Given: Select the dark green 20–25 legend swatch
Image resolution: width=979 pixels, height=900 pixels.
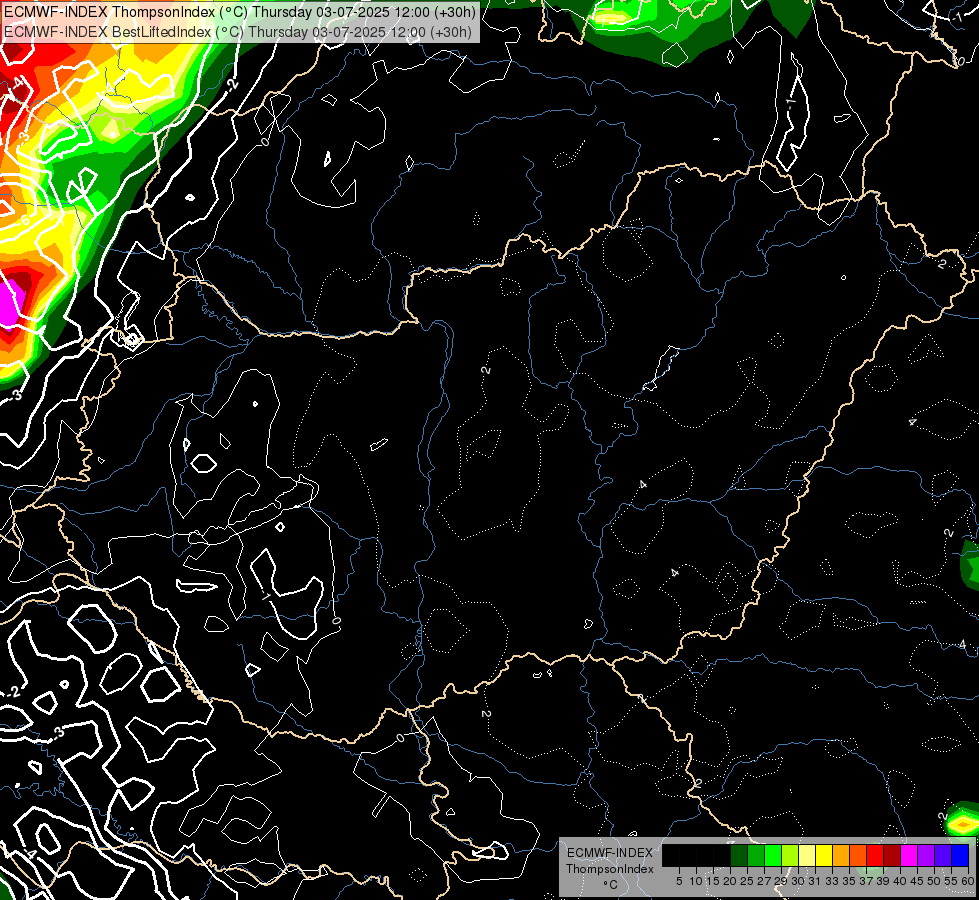Looking at the screenshot, I should [739, 855].
